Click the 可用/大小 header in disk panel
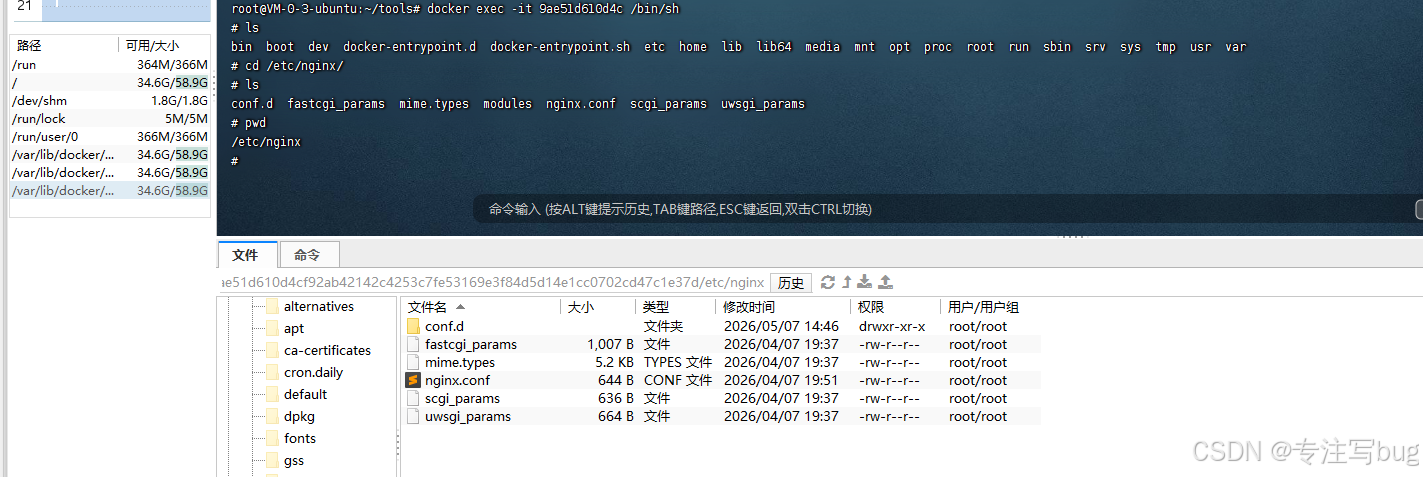The height and width of the screenshot is (477, 1423). (x=152, y=45)
